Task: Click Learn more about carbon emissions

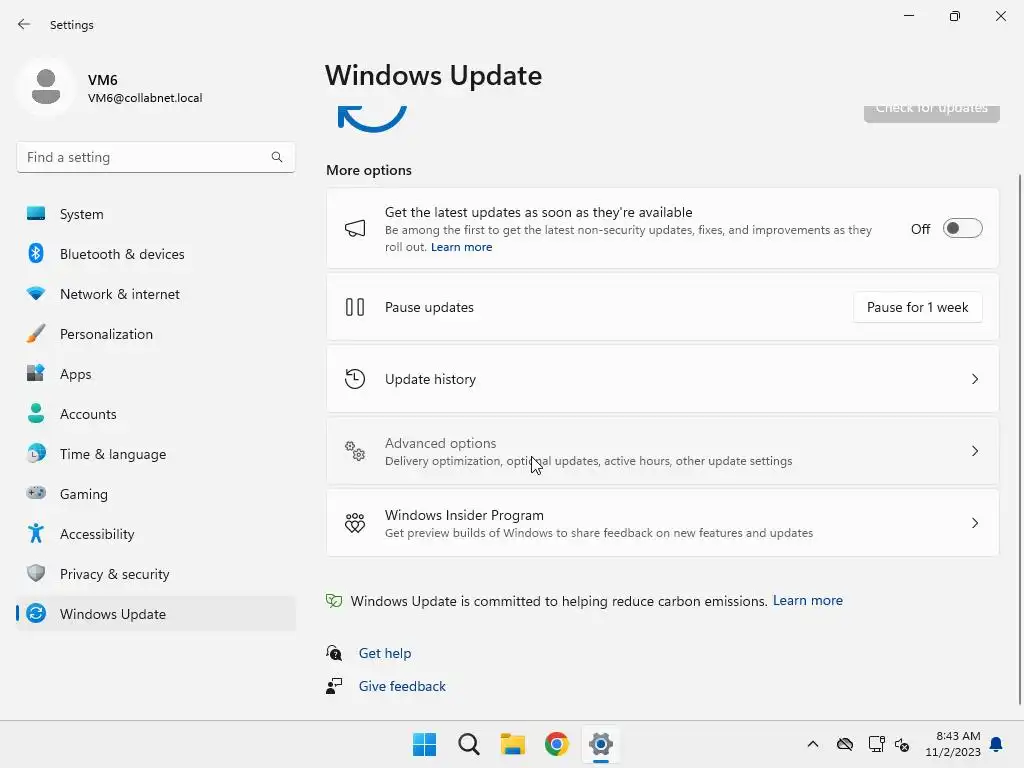Action: 808,600
